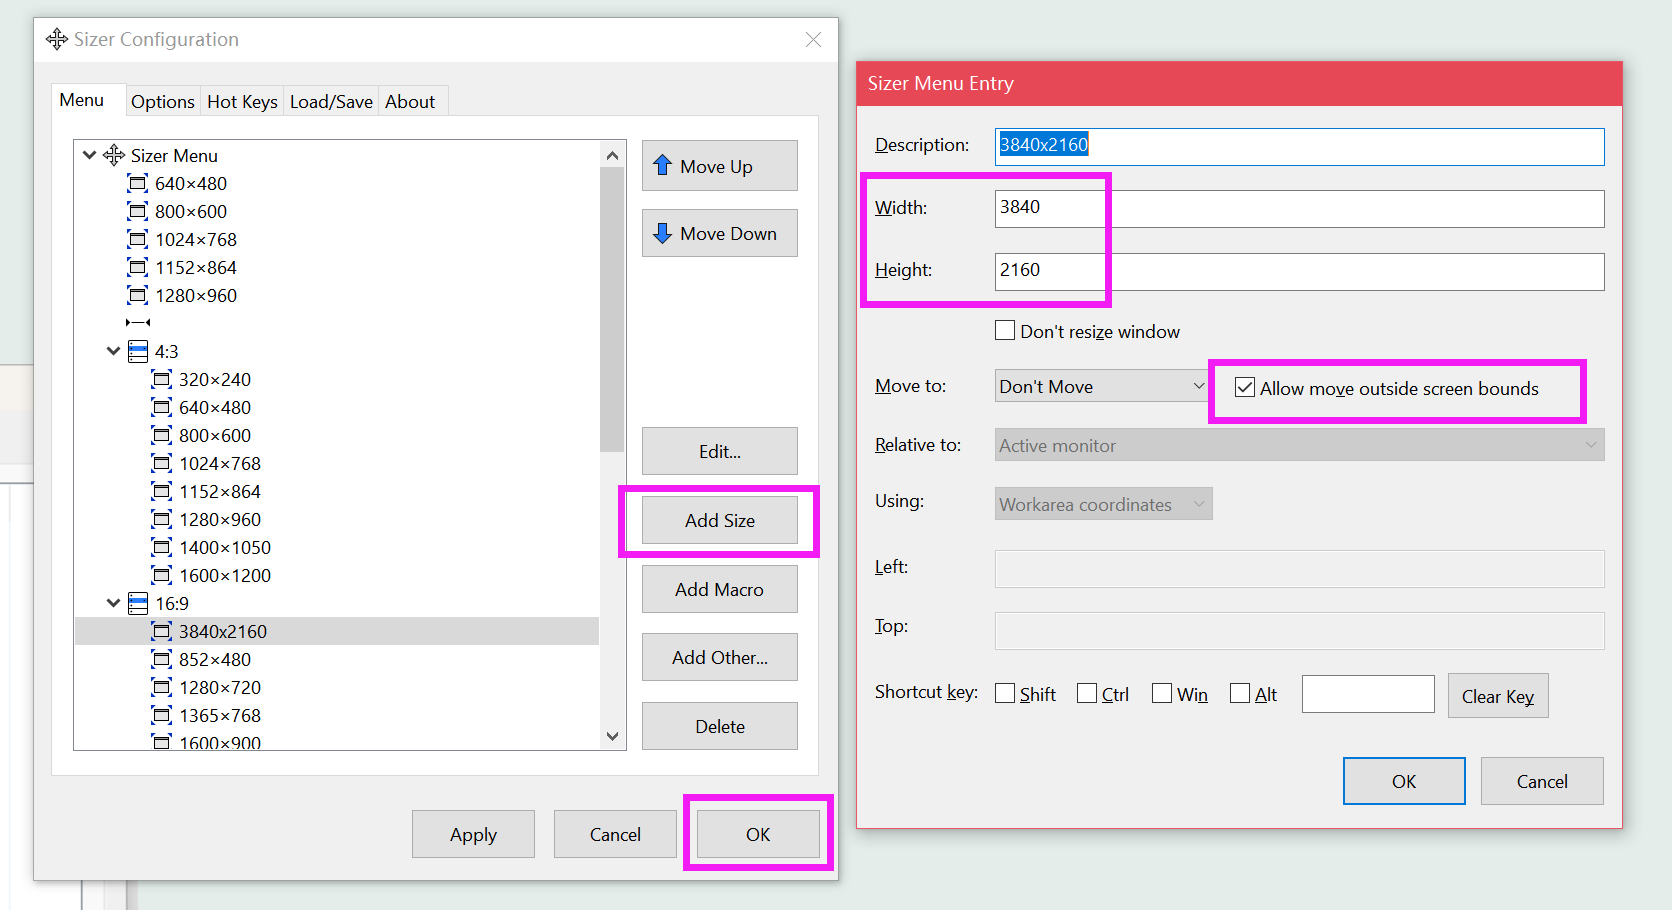Click the blue Move Down arrow icon
The height and width of the screenshot is (910, 1672).
(x=662, y=233)
